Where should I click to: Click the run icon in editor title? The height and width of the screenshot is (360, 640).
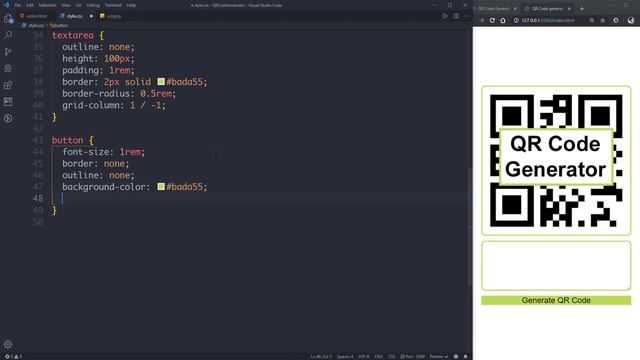(x=445, y=16)
